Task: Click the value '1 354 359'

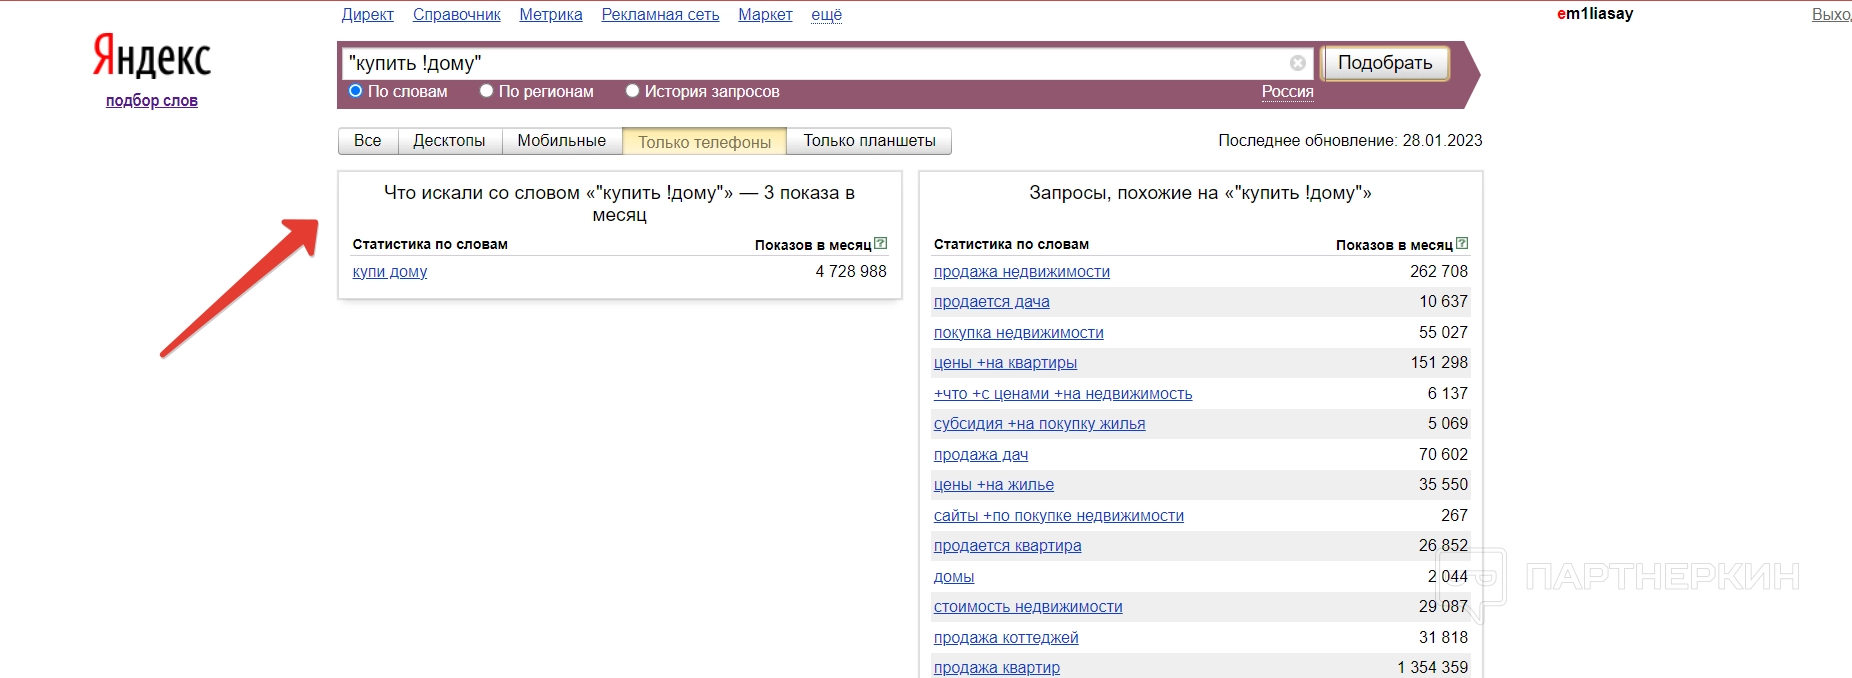Action: point(1433,667)
